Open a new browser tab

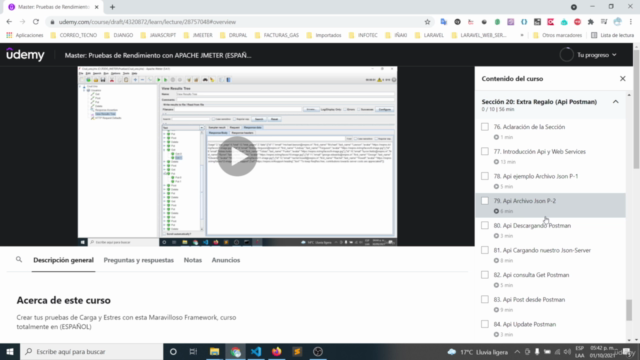(x=112, y=7)
